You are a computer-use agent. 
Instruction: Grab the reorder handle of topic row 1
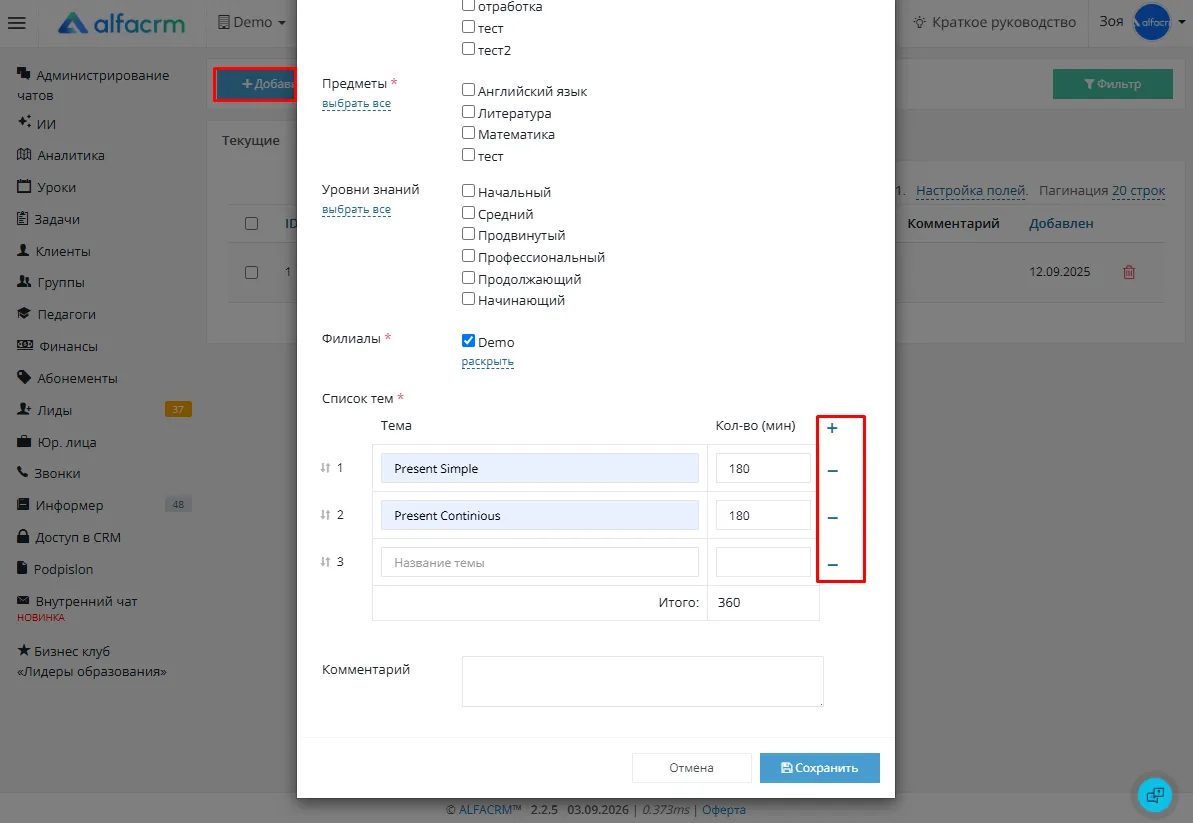(x=325, y=468)
